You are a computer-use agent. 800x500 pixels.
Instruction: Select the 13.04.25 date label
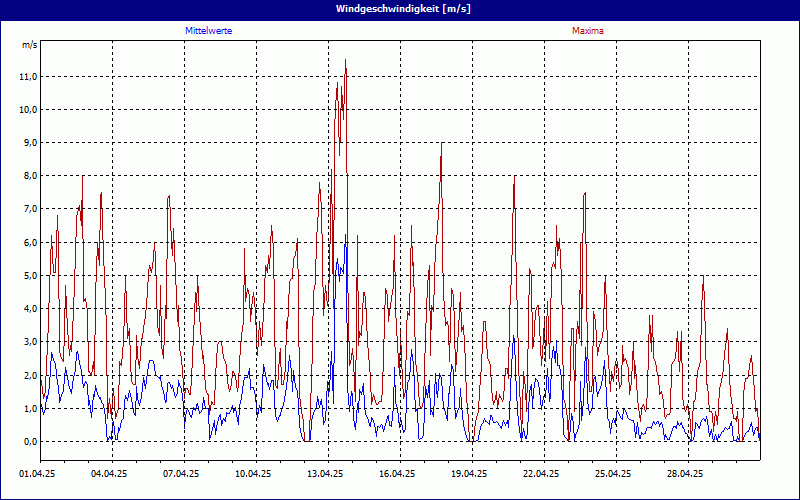(x=325, y=474)
